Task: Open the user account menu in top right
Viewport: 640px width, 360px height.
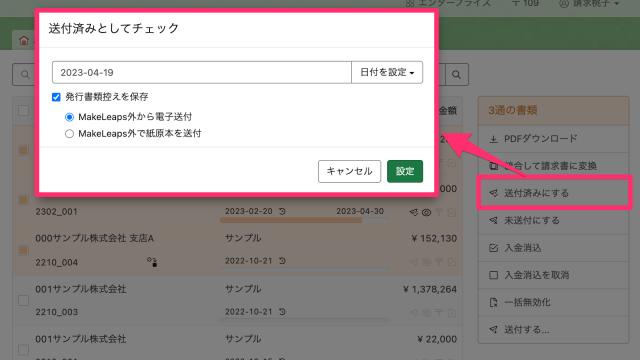Action: coord(589,4)
